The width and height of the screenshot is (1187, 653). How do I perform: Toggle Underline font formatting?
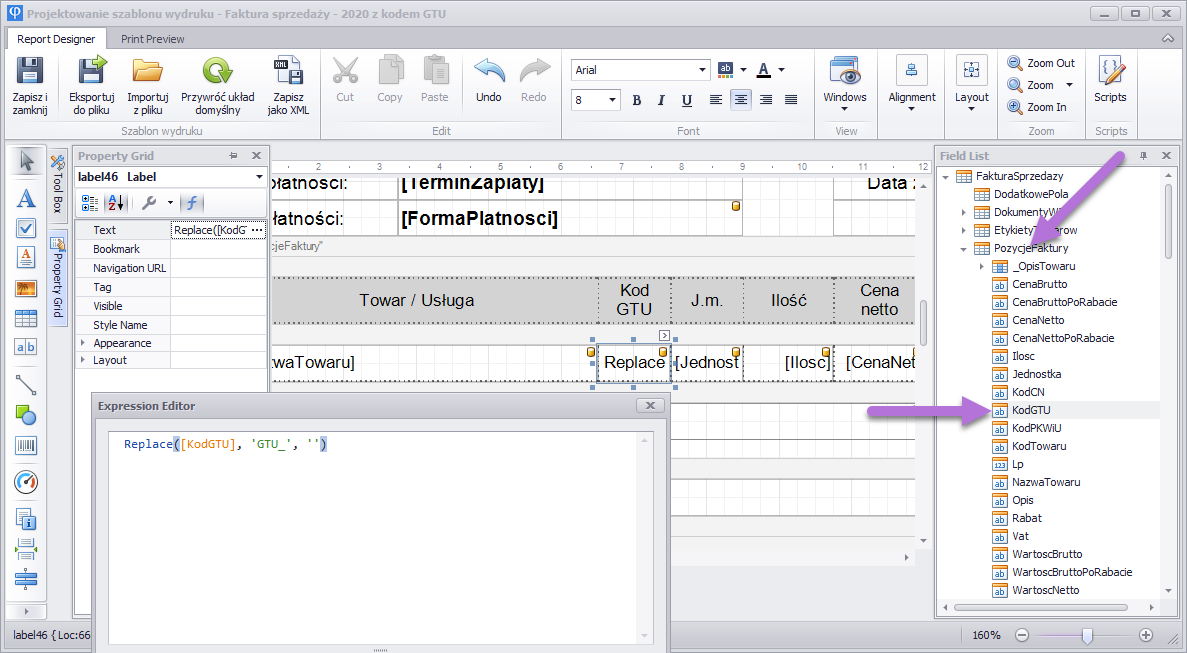tap(686, 100)
